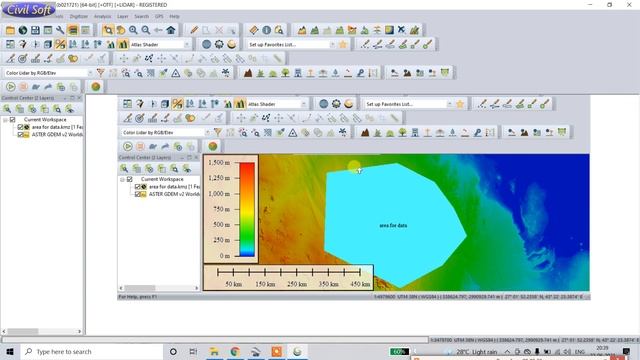The height and width of the screenshot is (360, 640).
Task: Select the Pan grab hand tool
Action: coord(121,30)
